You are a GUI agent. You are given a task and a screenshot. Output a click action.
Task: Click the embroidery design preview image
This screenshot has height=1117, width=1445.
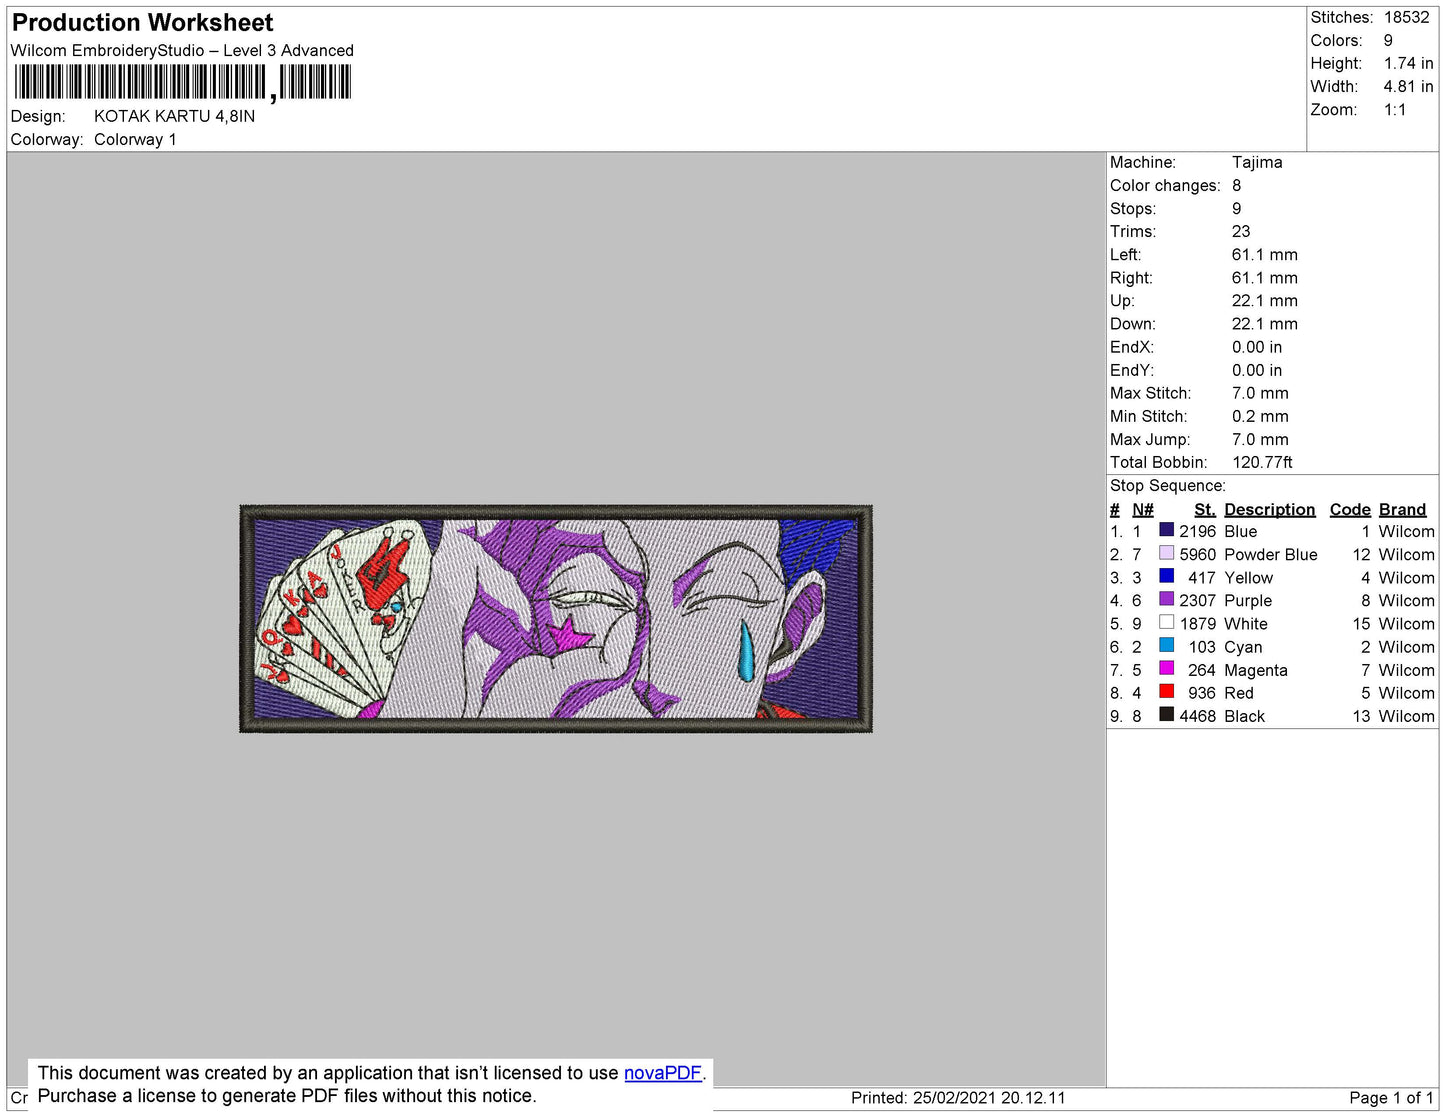556,619
